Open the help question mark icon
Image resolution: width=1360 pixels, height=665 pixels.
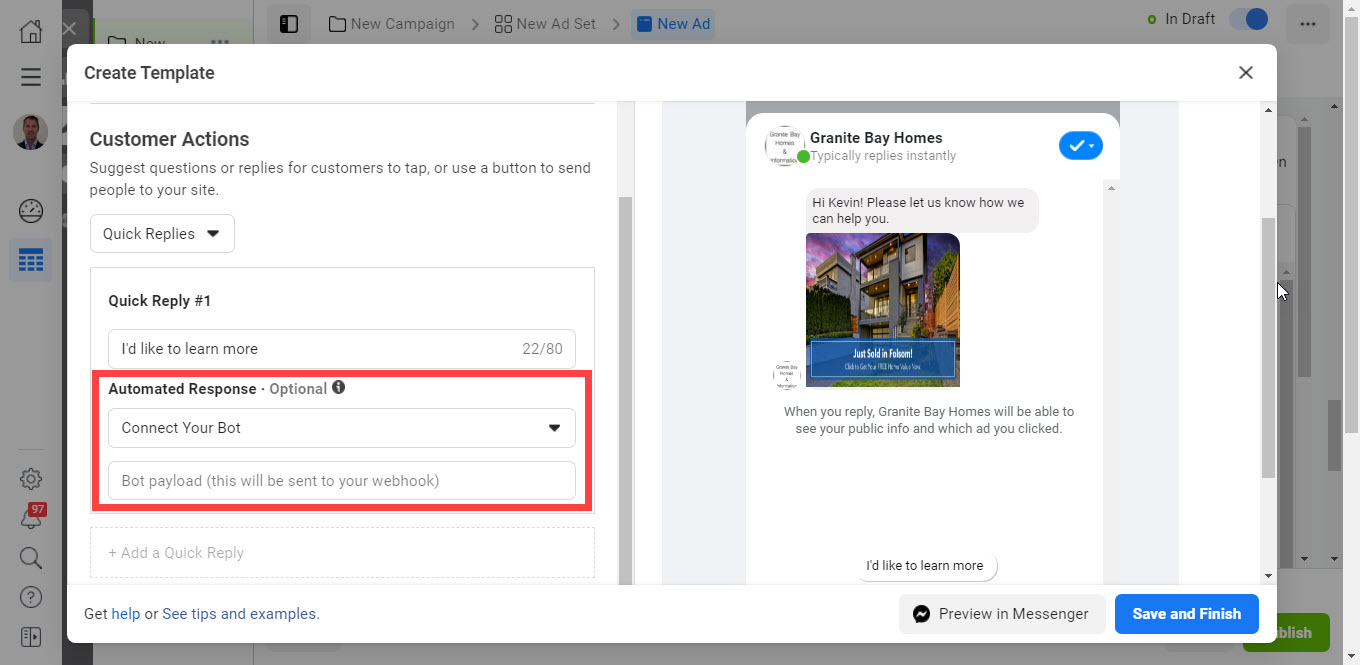pyautogui.click(x=31, y=597)
